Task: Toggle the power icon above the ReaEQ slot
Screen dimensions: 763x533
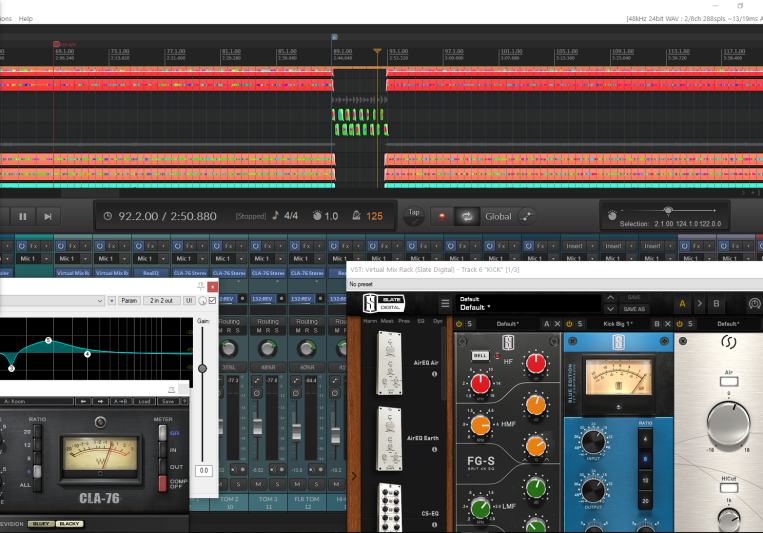Action: point(138,246)
